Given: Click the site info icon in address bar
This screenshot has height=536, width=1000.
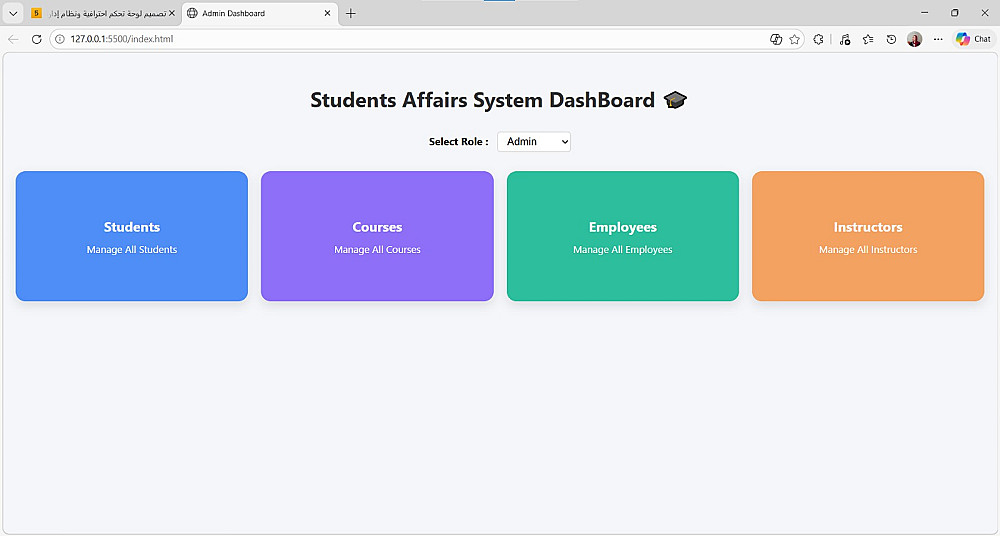Looking at the screenshot, I should tap(60, 39).
